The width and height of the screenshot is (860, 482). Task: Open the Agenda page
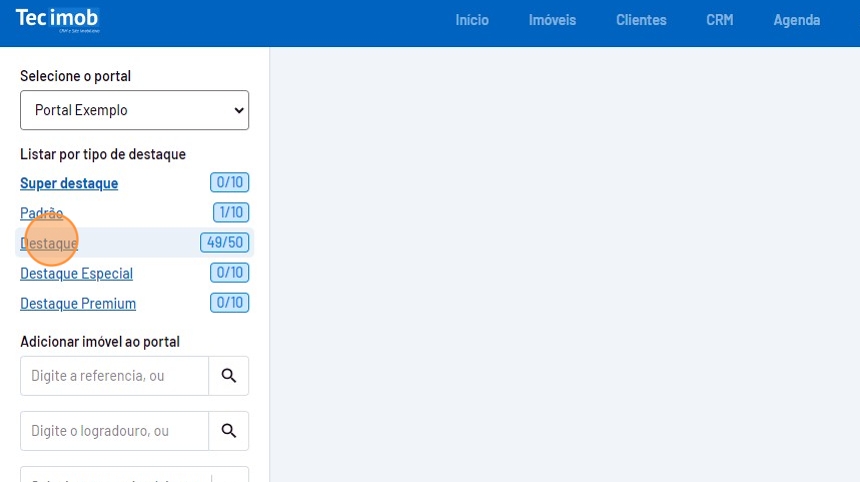(796, 20)
